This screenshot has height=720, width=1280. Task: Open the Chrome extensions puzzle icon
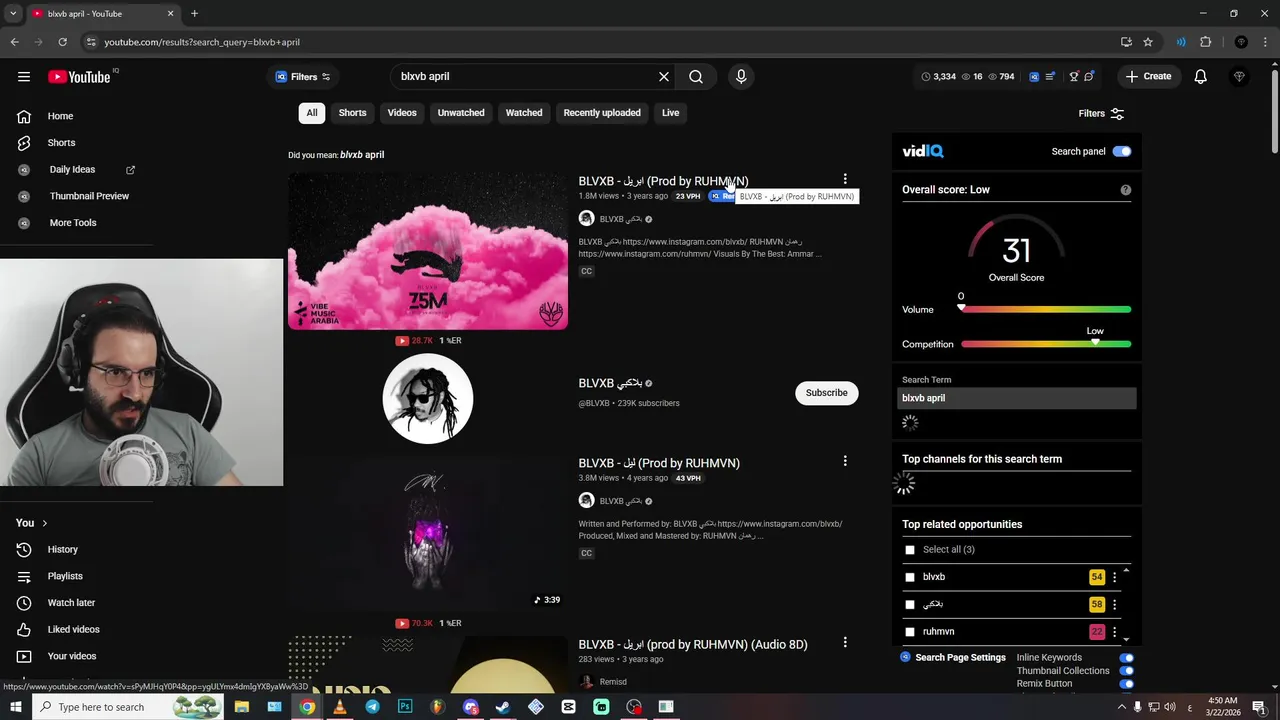(x=1205, y=42)
